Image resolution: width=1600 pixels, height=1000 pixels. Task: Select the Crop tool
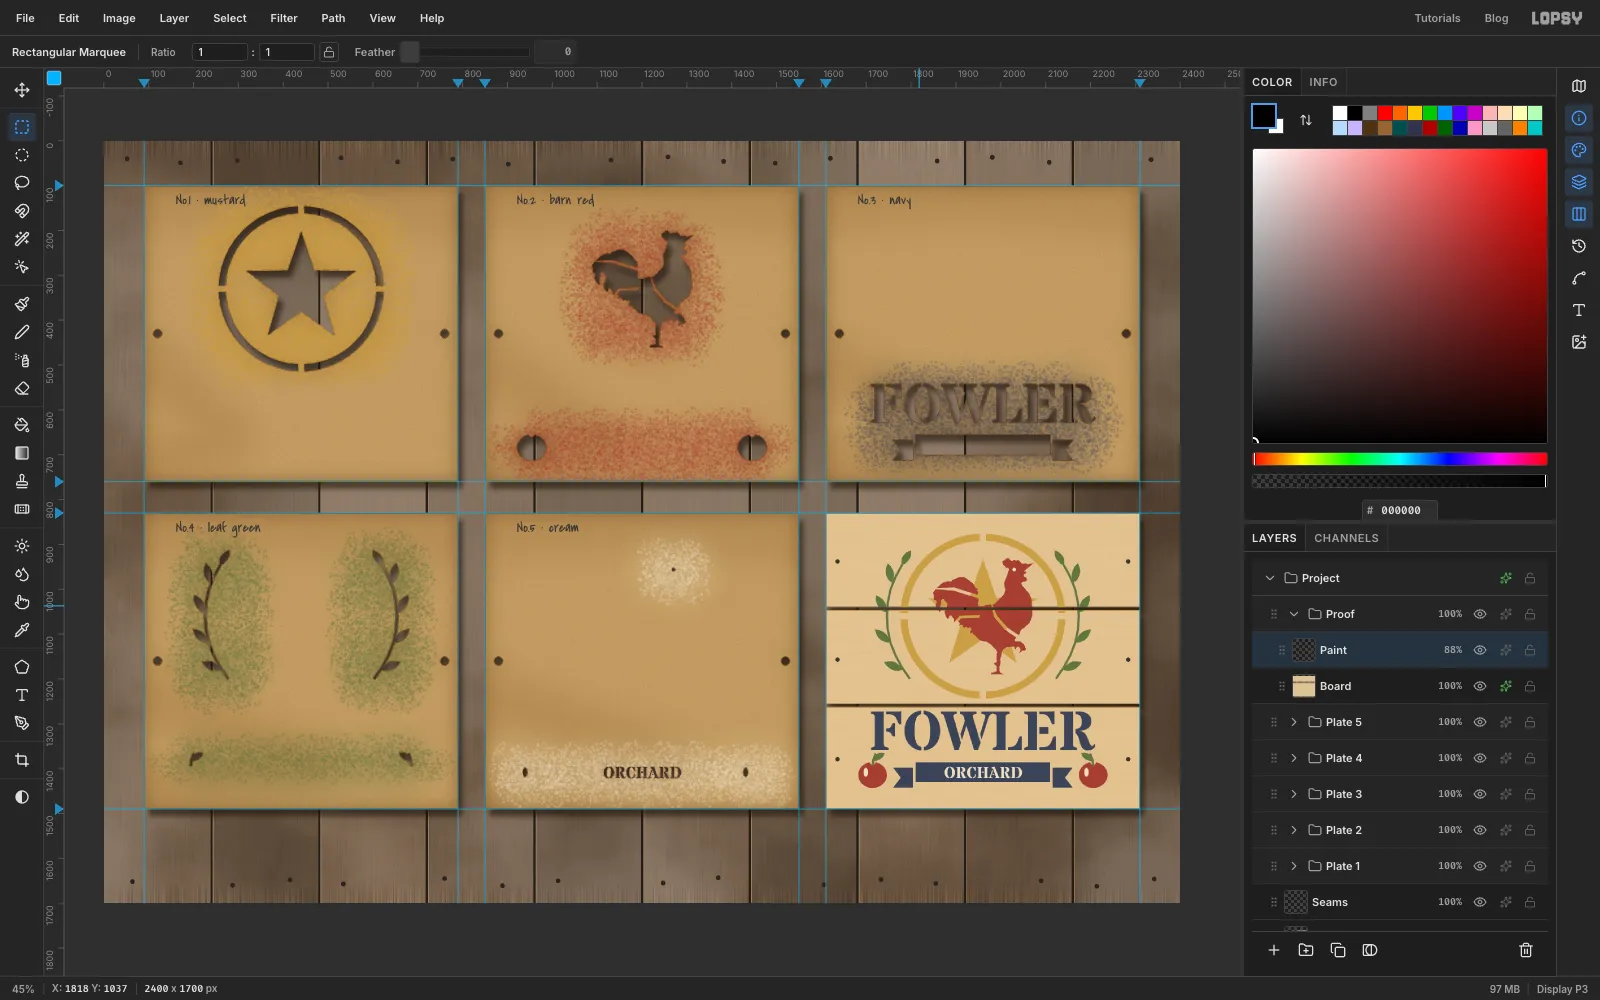(22, 760)
